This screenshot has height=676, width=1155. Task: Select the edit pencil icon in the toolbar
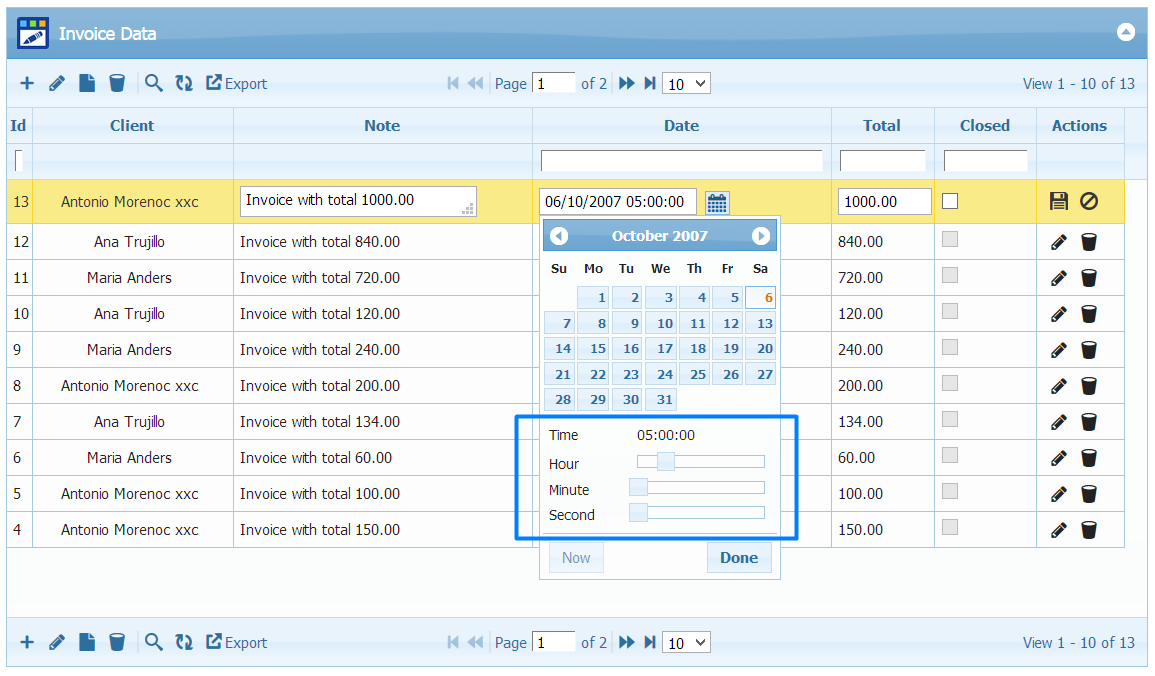coord(57,83)
